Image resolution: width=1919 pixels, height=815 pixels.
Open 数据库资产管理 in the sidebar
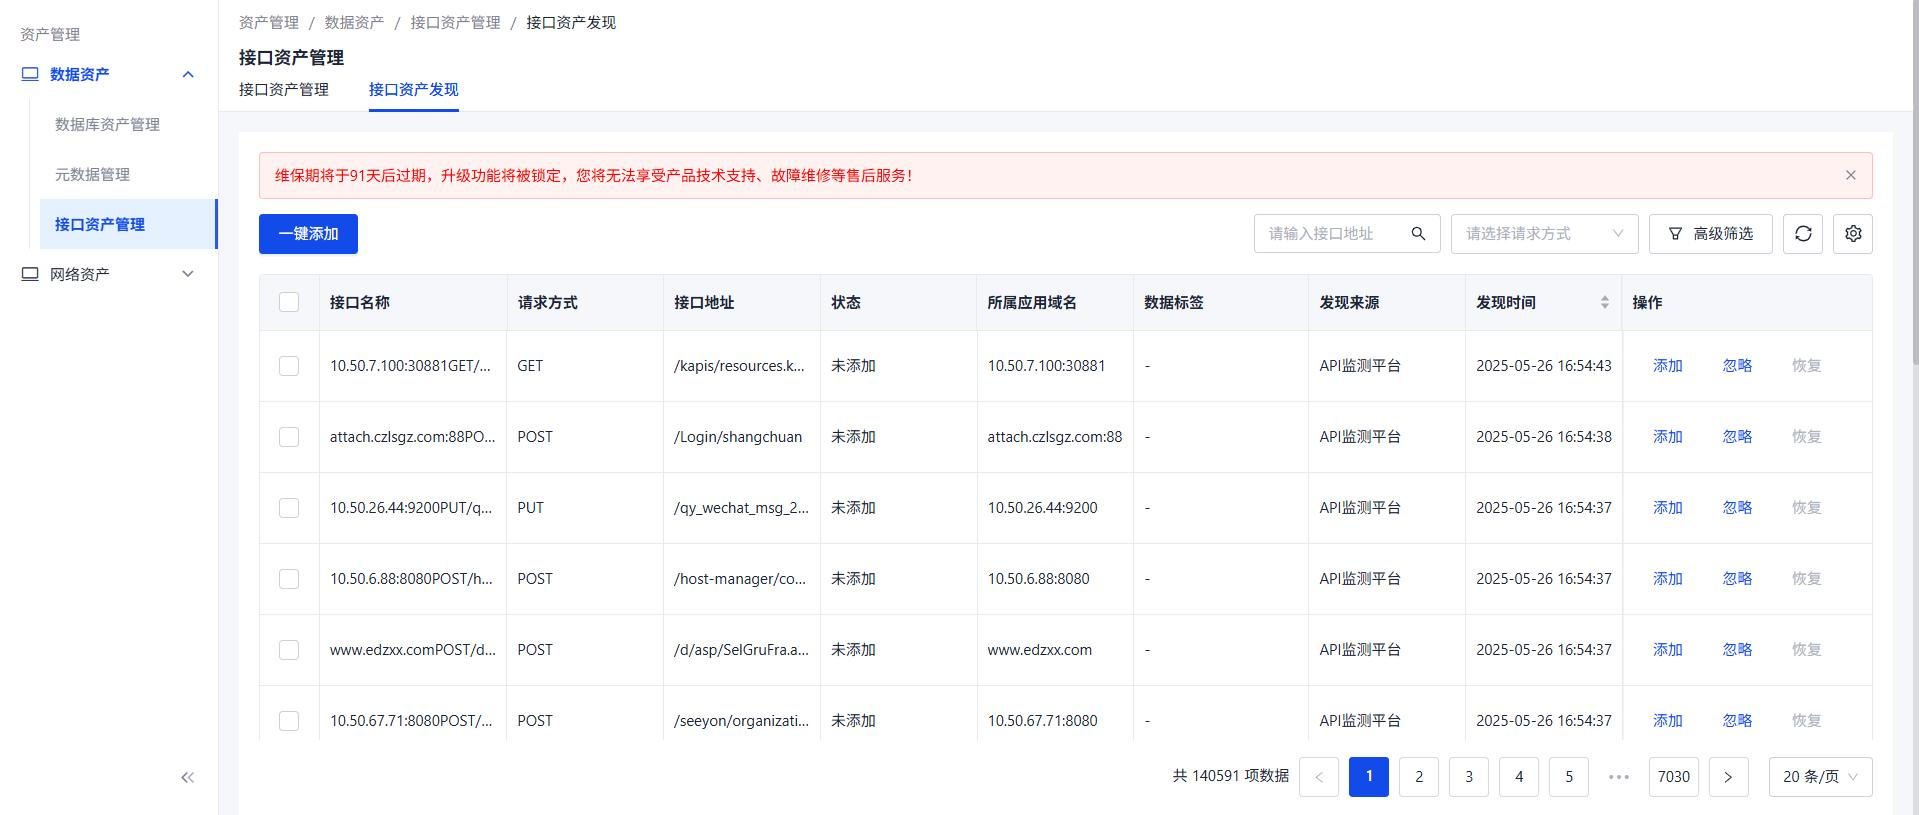107,124
